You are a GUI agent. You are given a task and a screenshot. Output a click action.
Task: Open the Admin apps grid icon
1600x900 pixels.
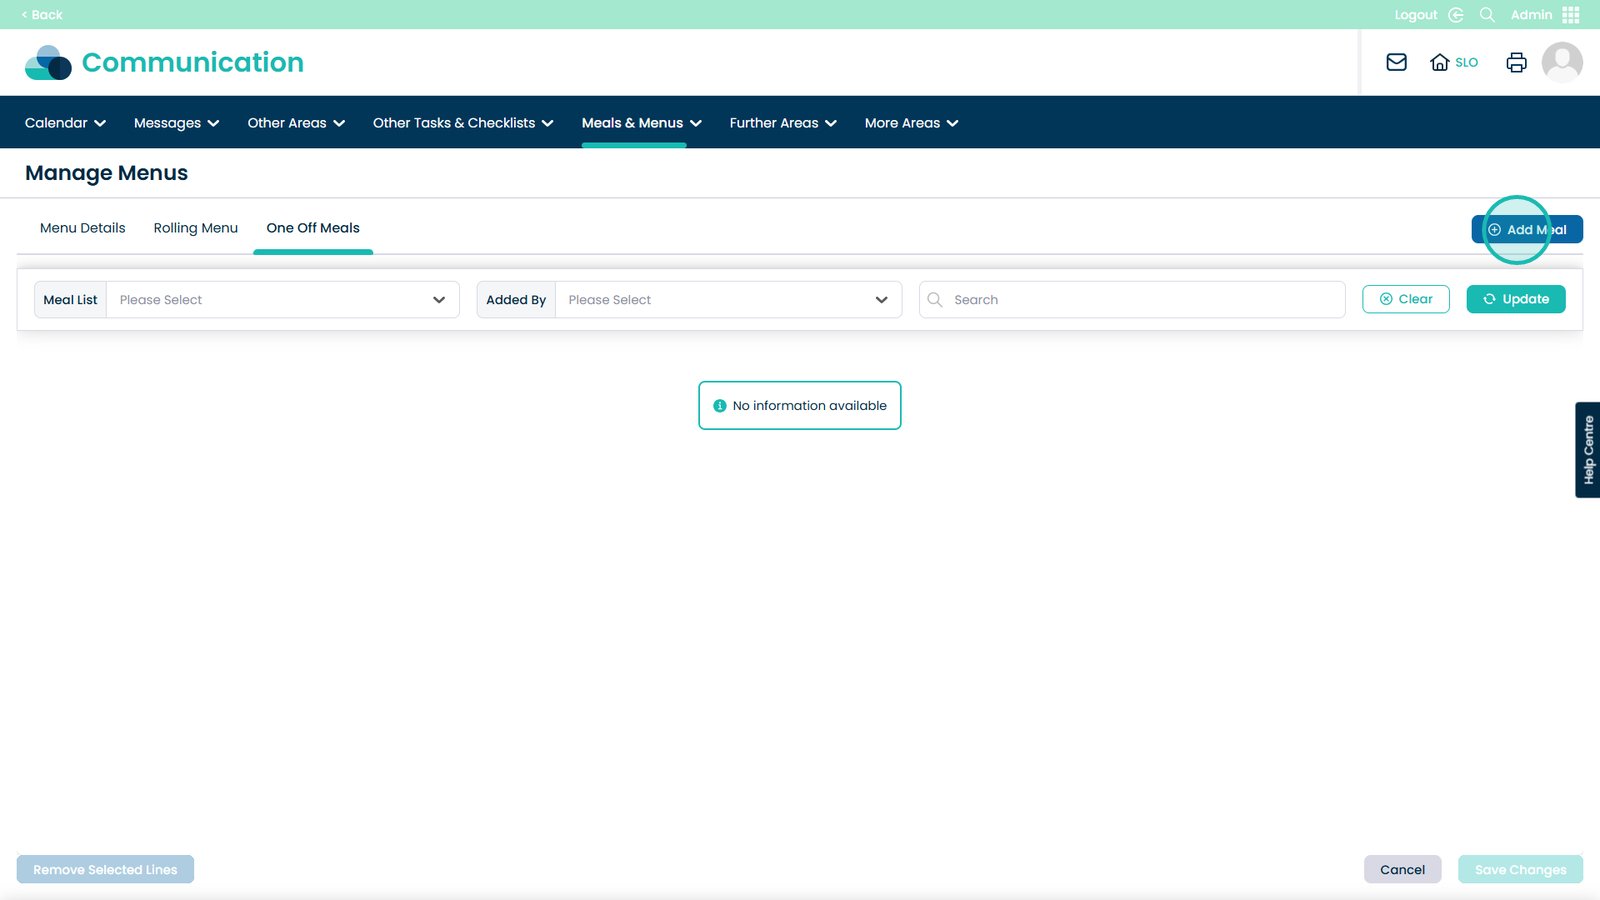[x=1570, y=15]
